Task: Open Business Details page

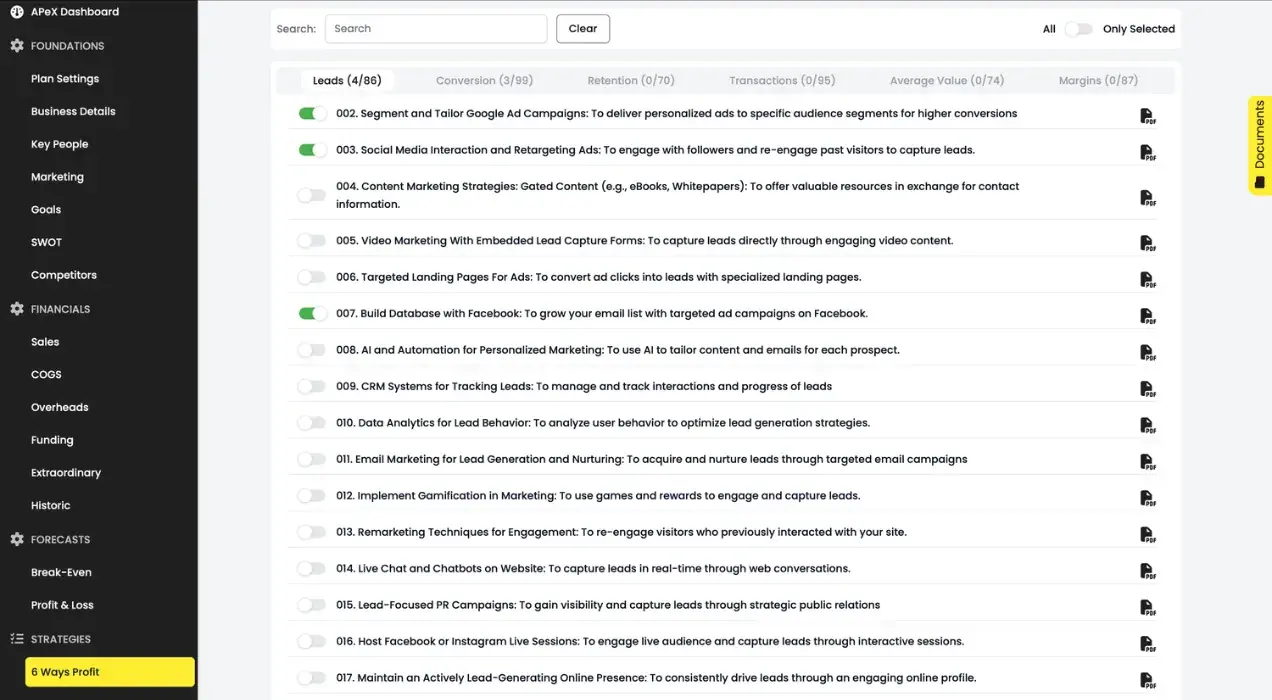Action: coord(73,112)
